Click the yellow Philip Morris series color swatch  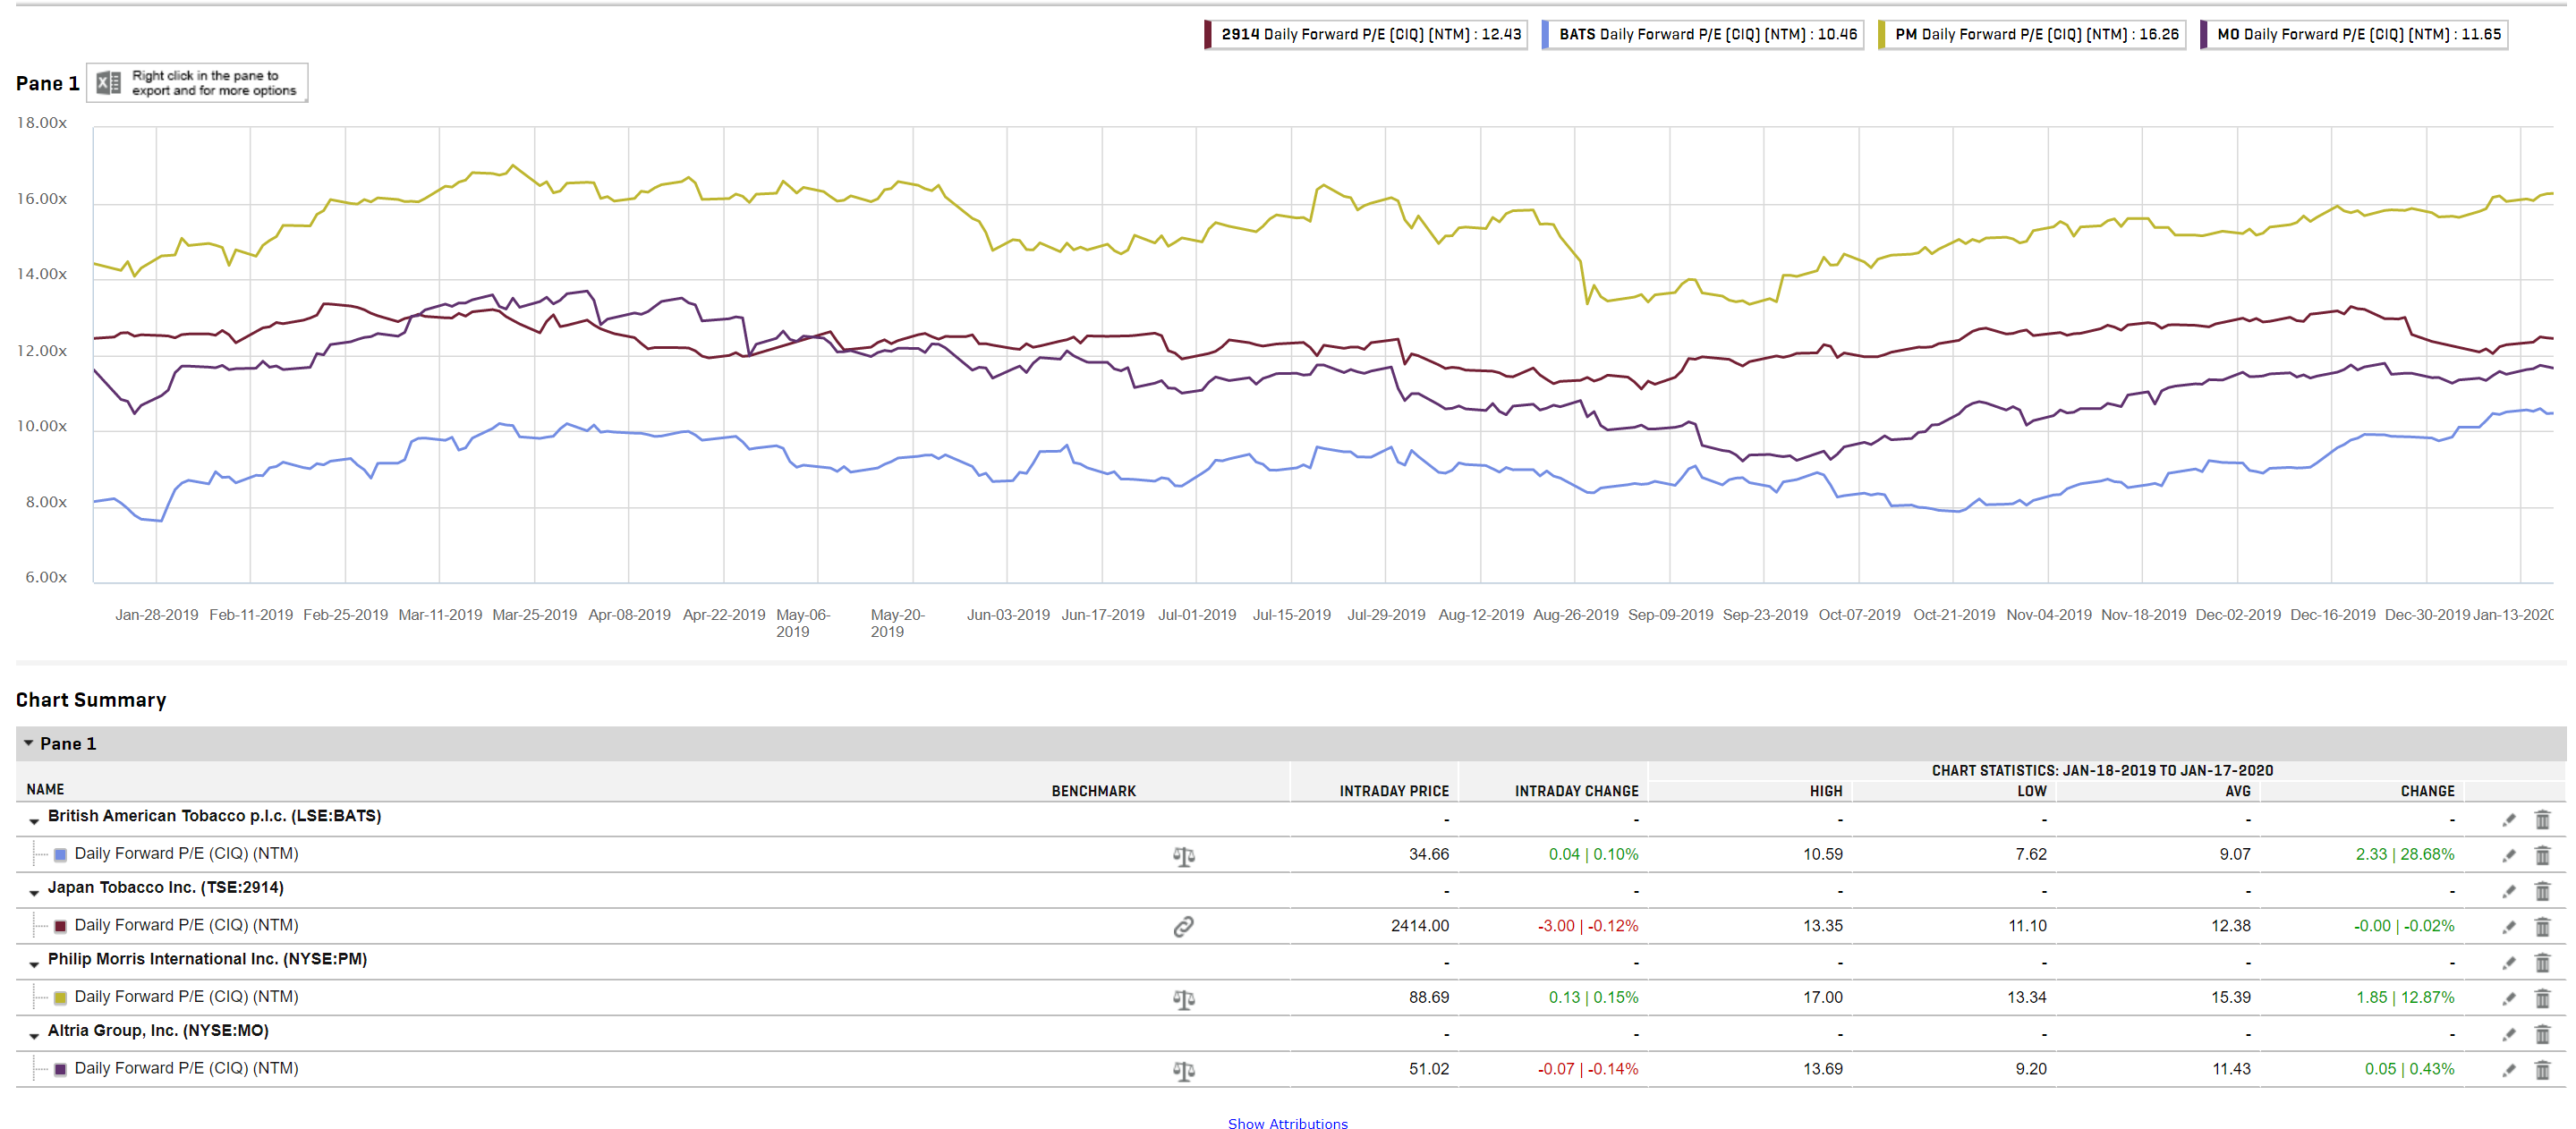[x=60, y=998]
